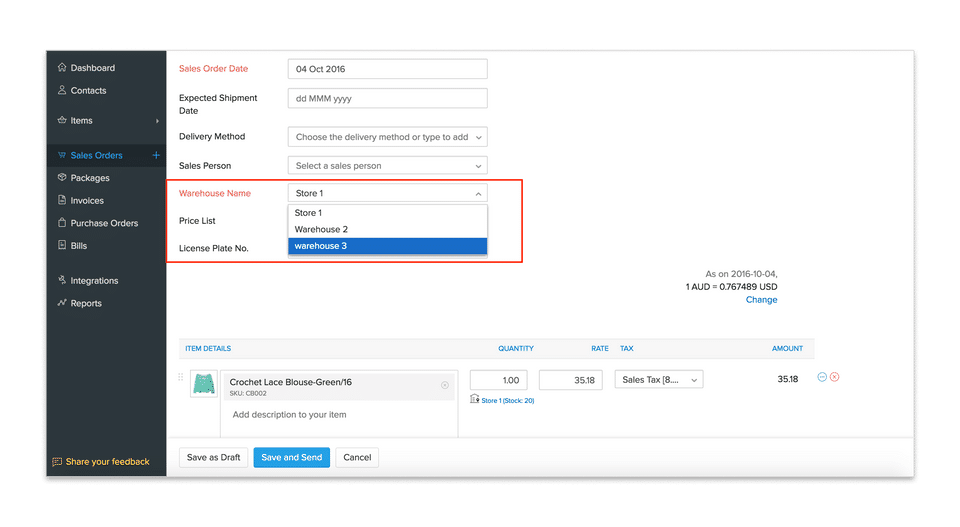
Task: Click the Items basket icon
Action: (62, 120)
